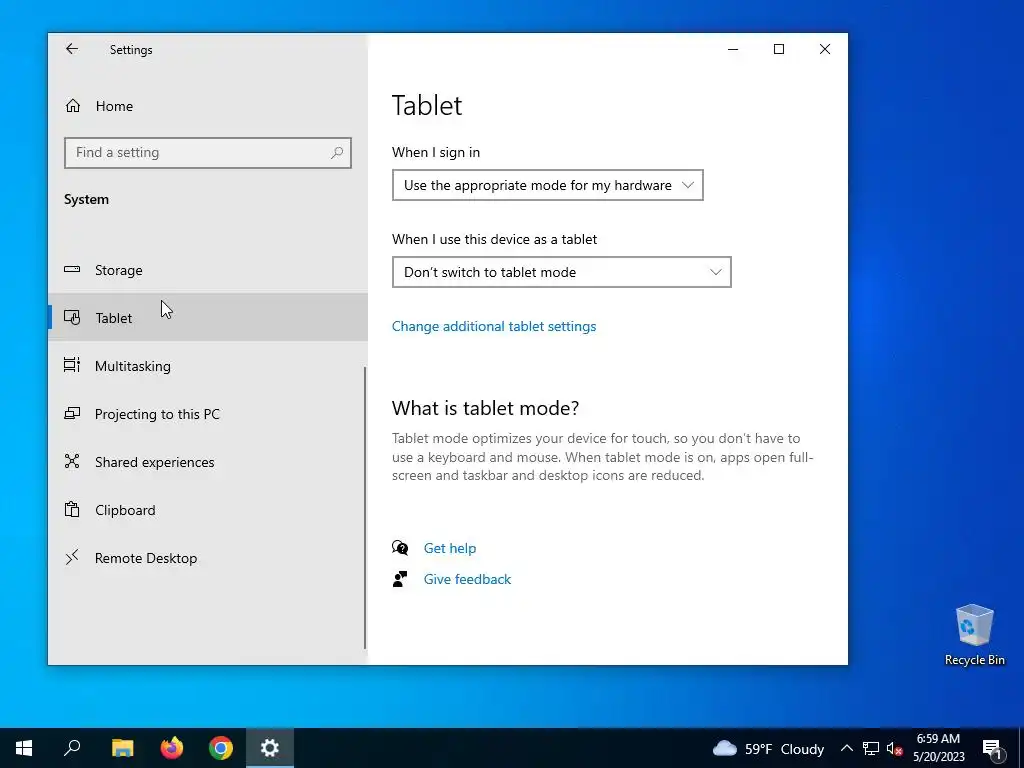
Task: Click the Get help chat icon
Action: [400, 548]
